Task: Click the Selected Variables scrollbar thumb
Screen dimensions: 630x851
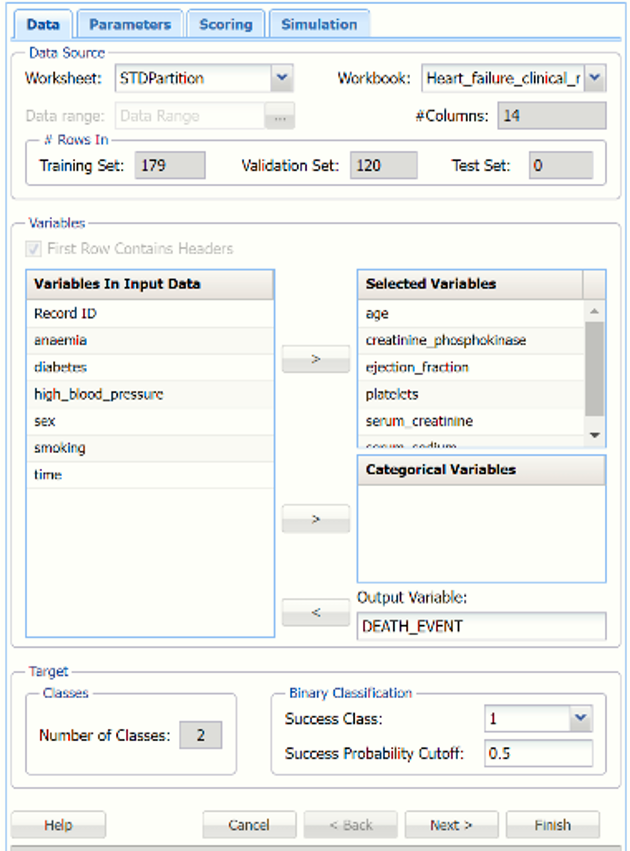Action: coord(594,370)
